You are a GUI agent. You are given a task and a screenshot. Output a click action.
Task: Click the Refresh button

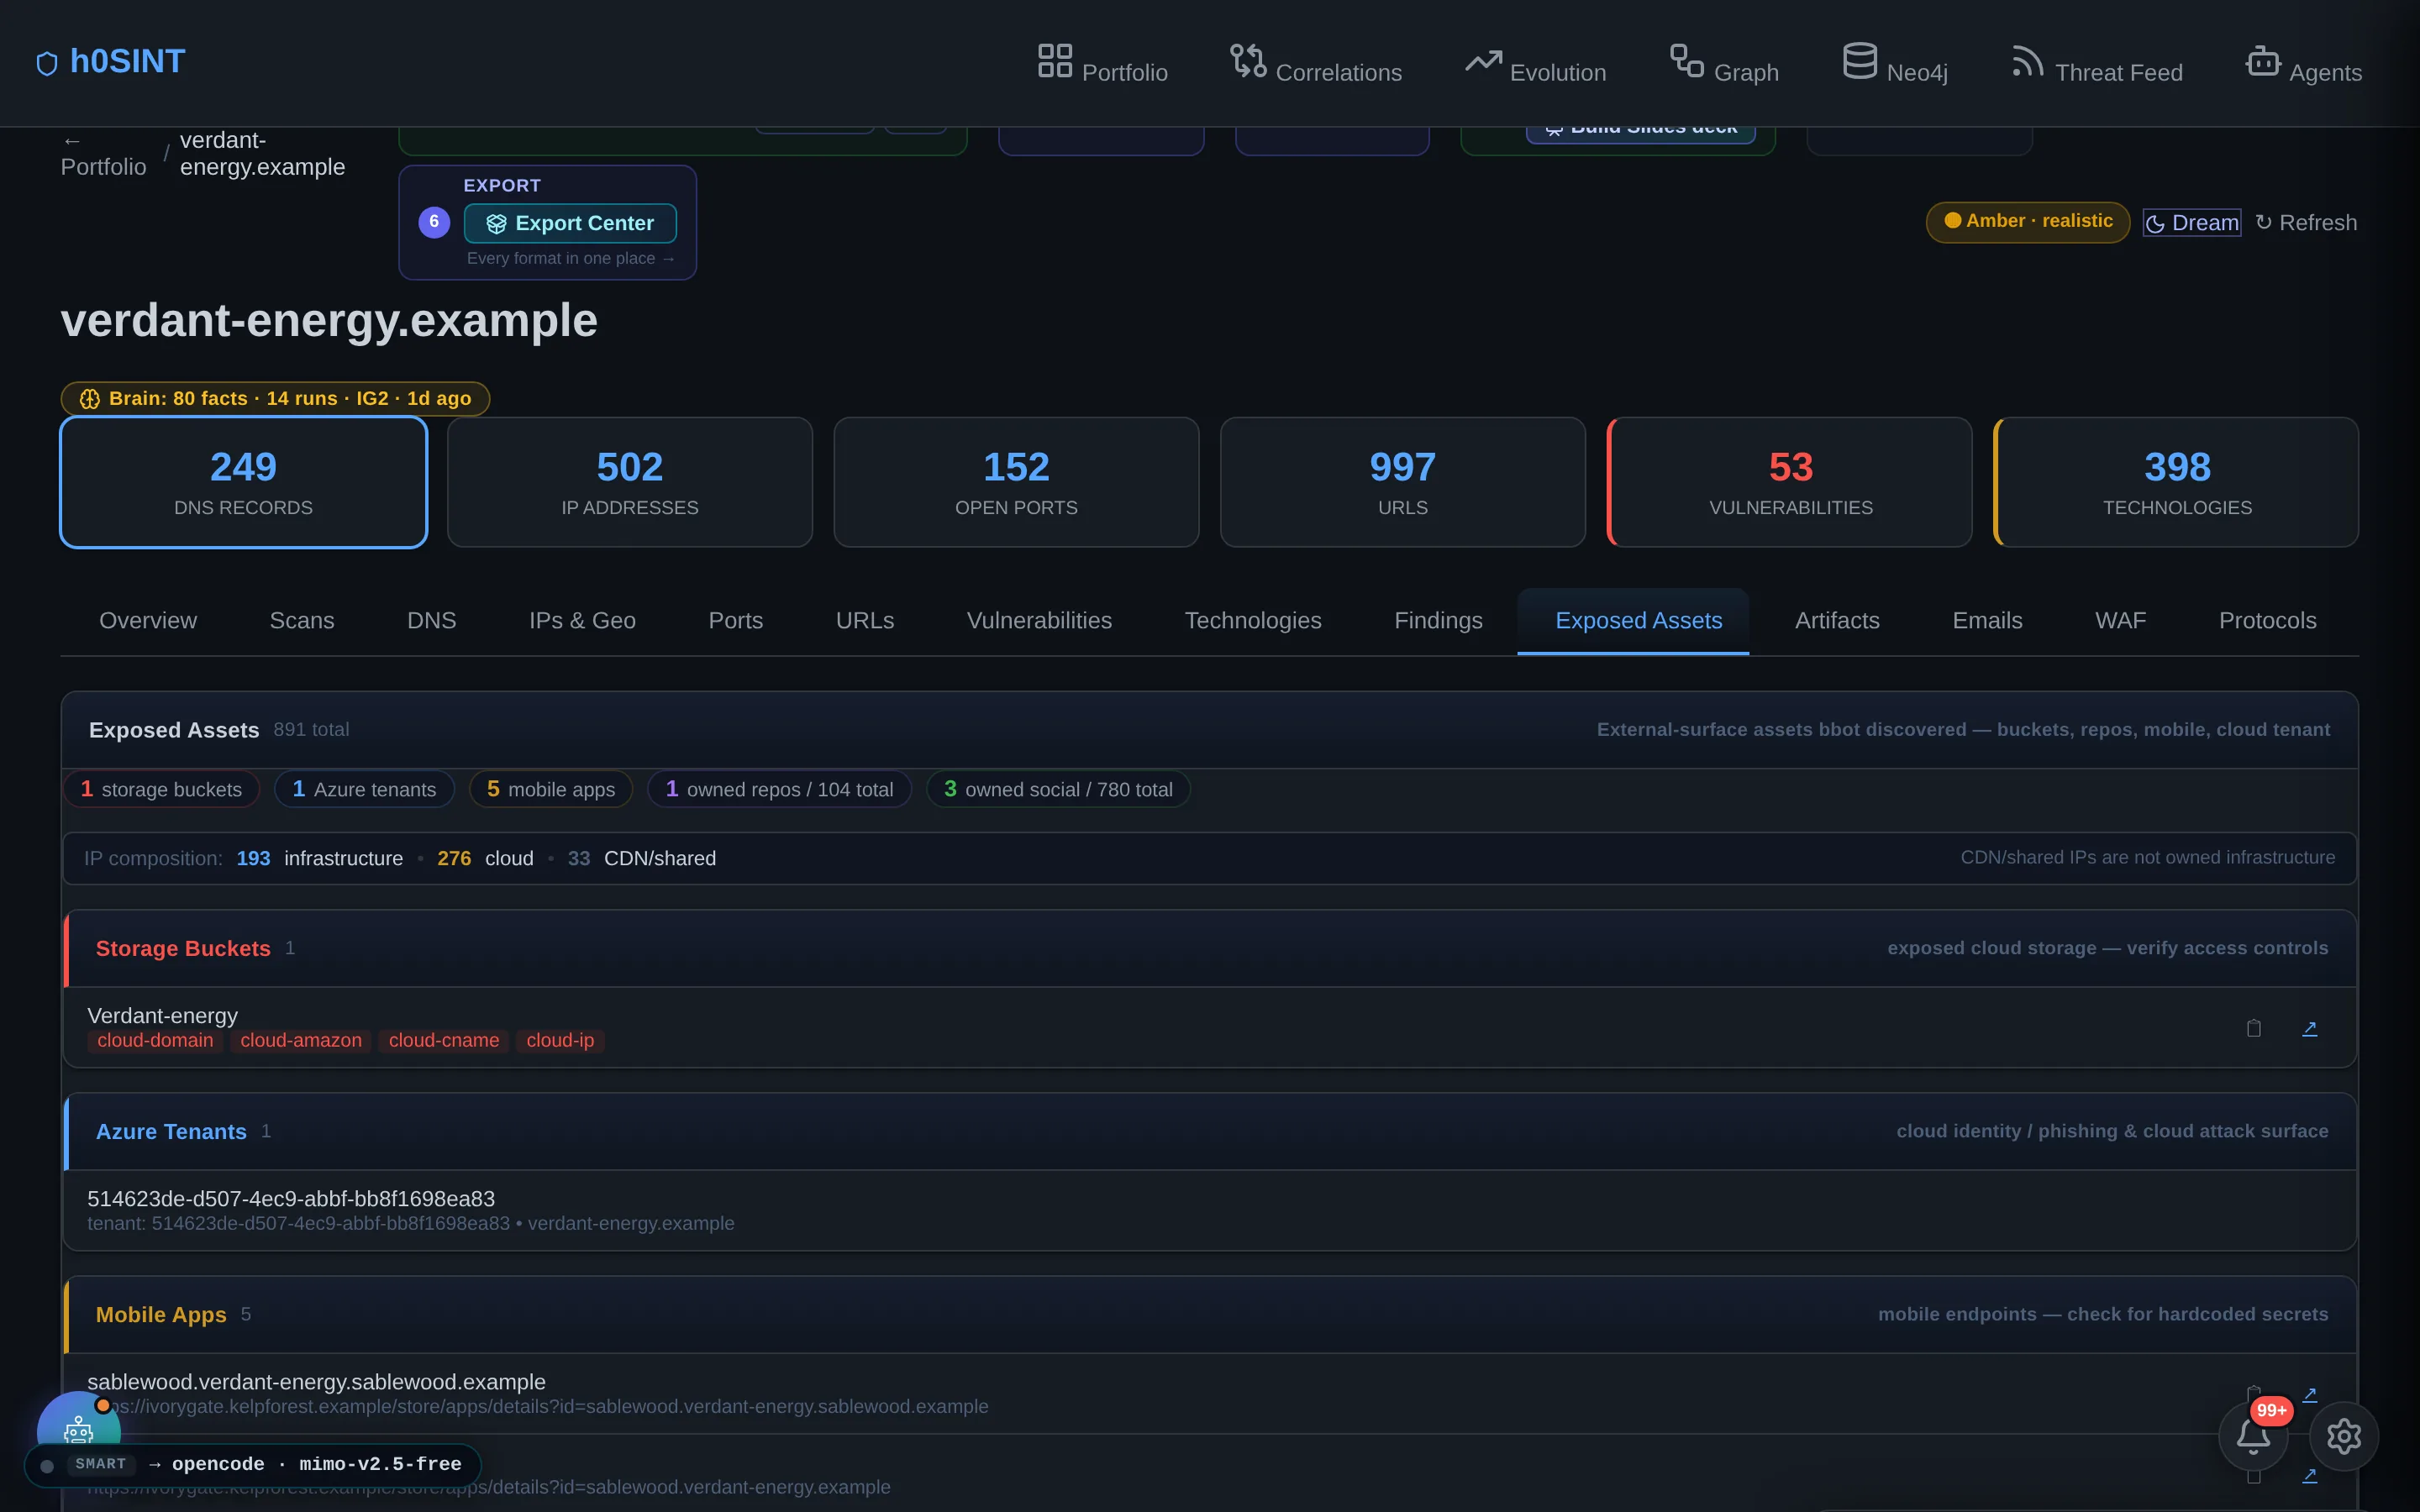click(2306, 223)
